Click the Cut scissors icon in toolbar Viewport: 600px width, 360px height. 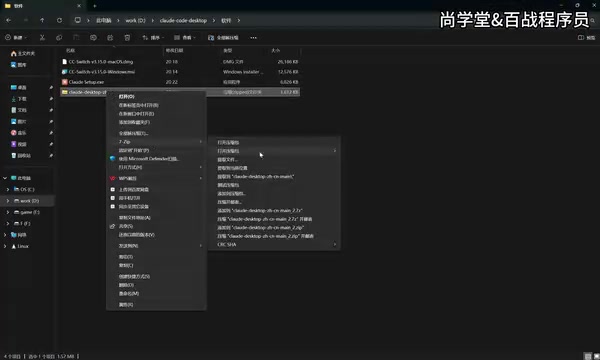pos(42,37)
